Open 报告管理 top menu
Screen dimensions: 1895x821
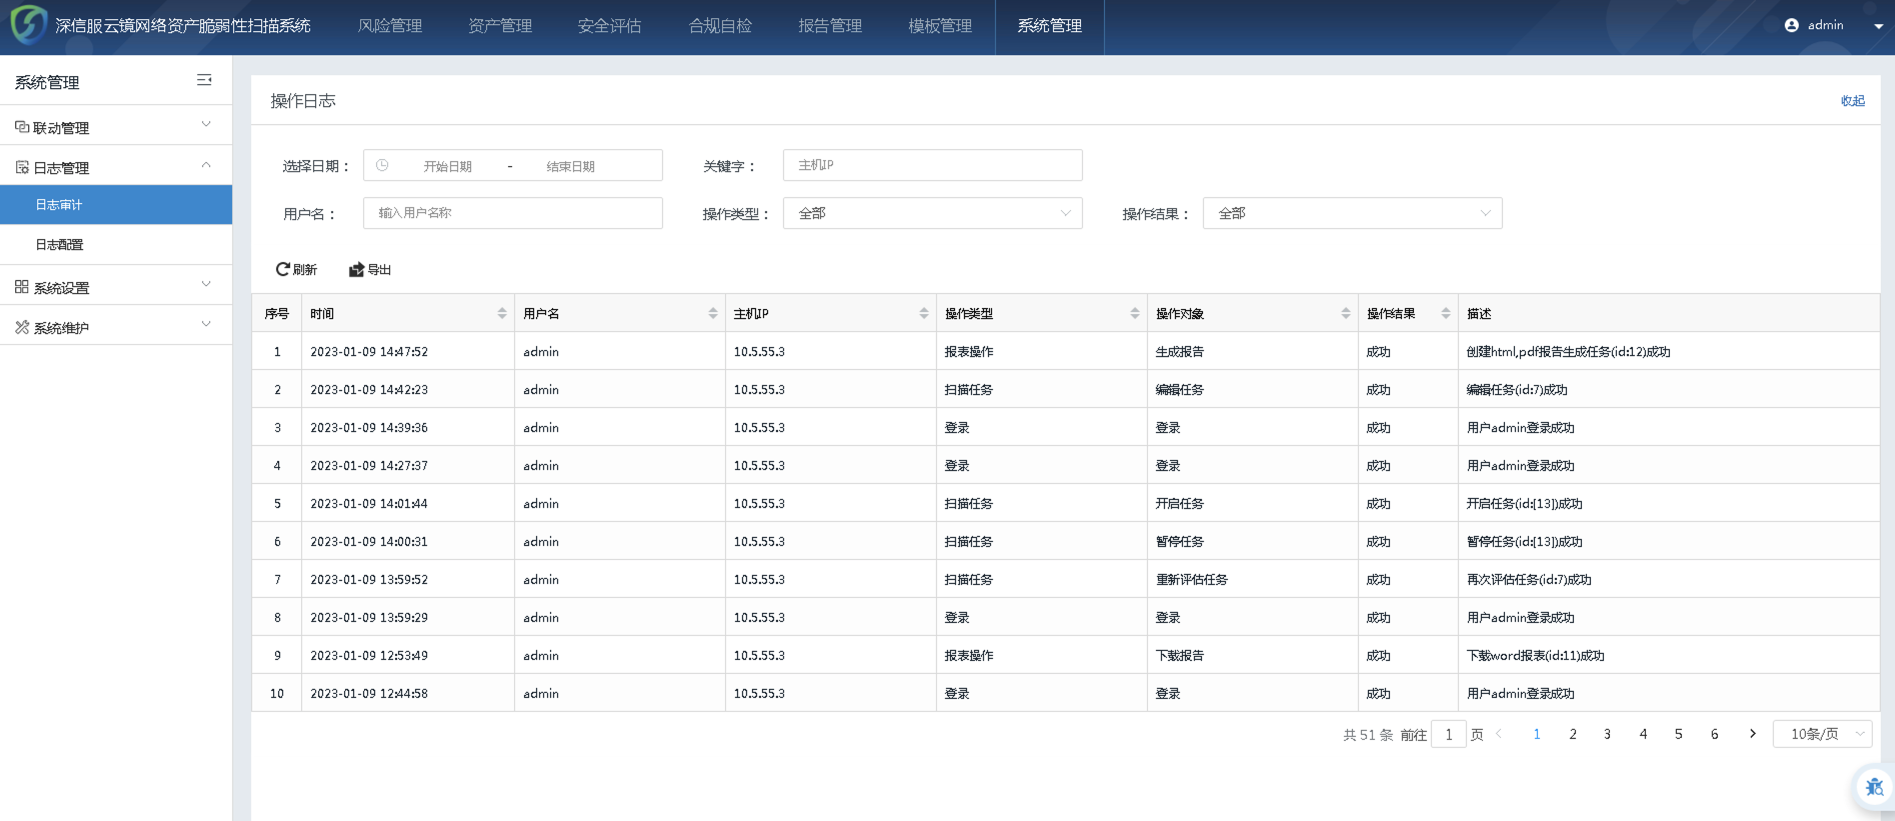point(830,26)
